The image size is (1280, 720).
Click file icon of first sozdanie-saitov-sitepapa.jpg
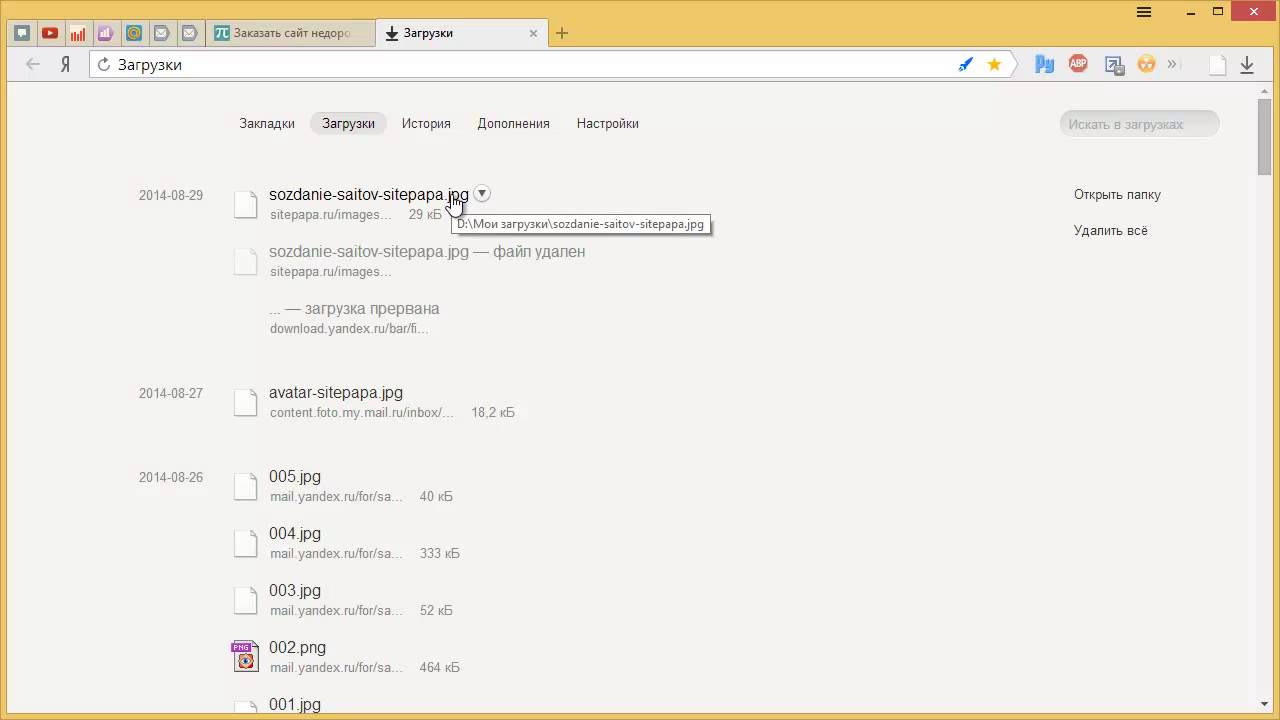(245, 204)
